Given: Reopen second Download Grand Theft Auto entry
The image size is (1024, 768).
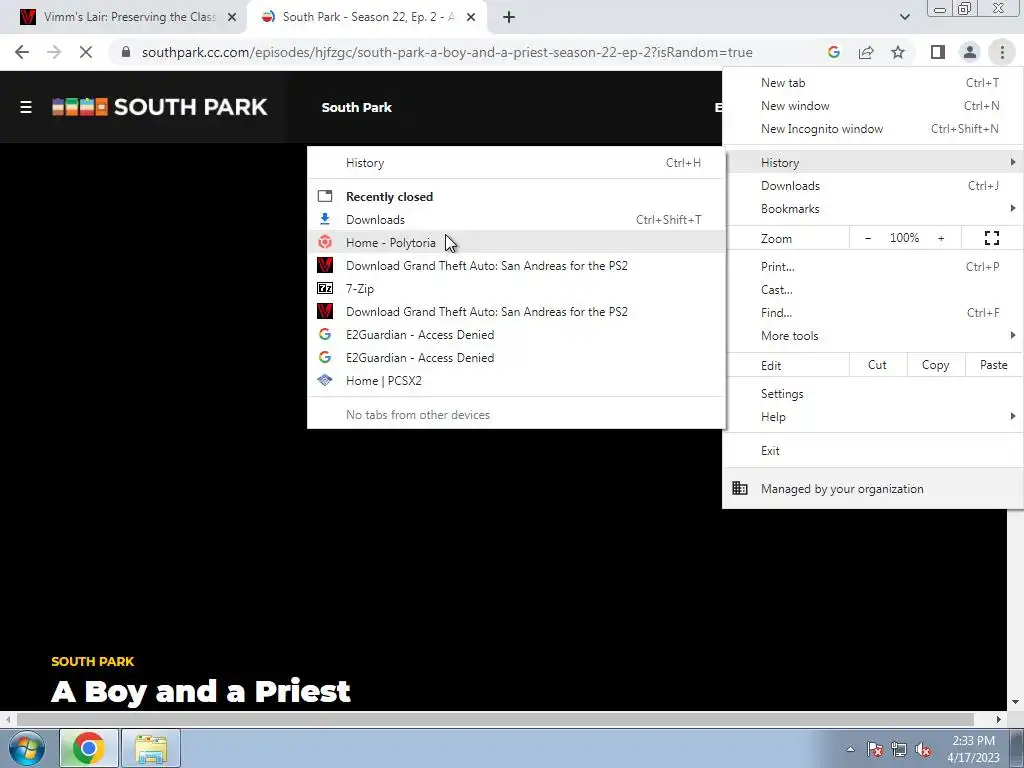Looking at the screenshot, I should pos(516,312).
